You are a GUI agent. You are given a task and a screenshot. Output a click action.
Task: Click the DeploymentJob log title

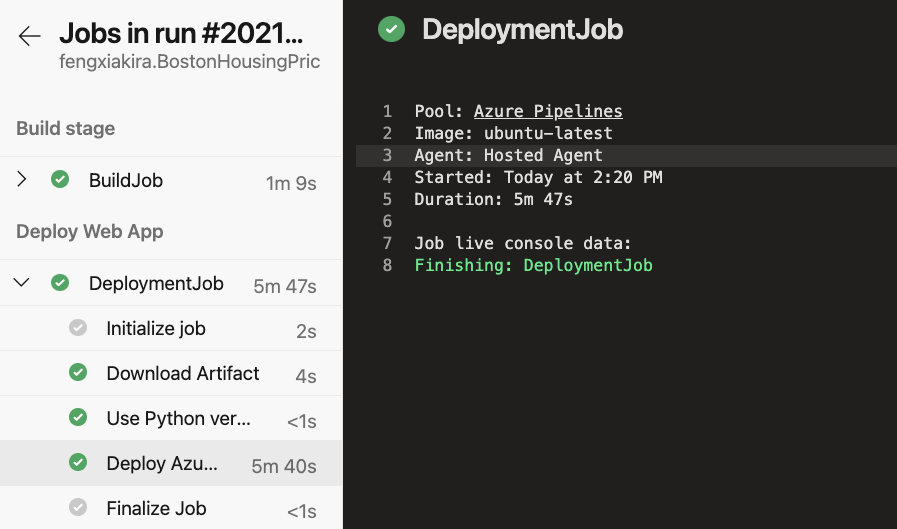tap(522, 30)
